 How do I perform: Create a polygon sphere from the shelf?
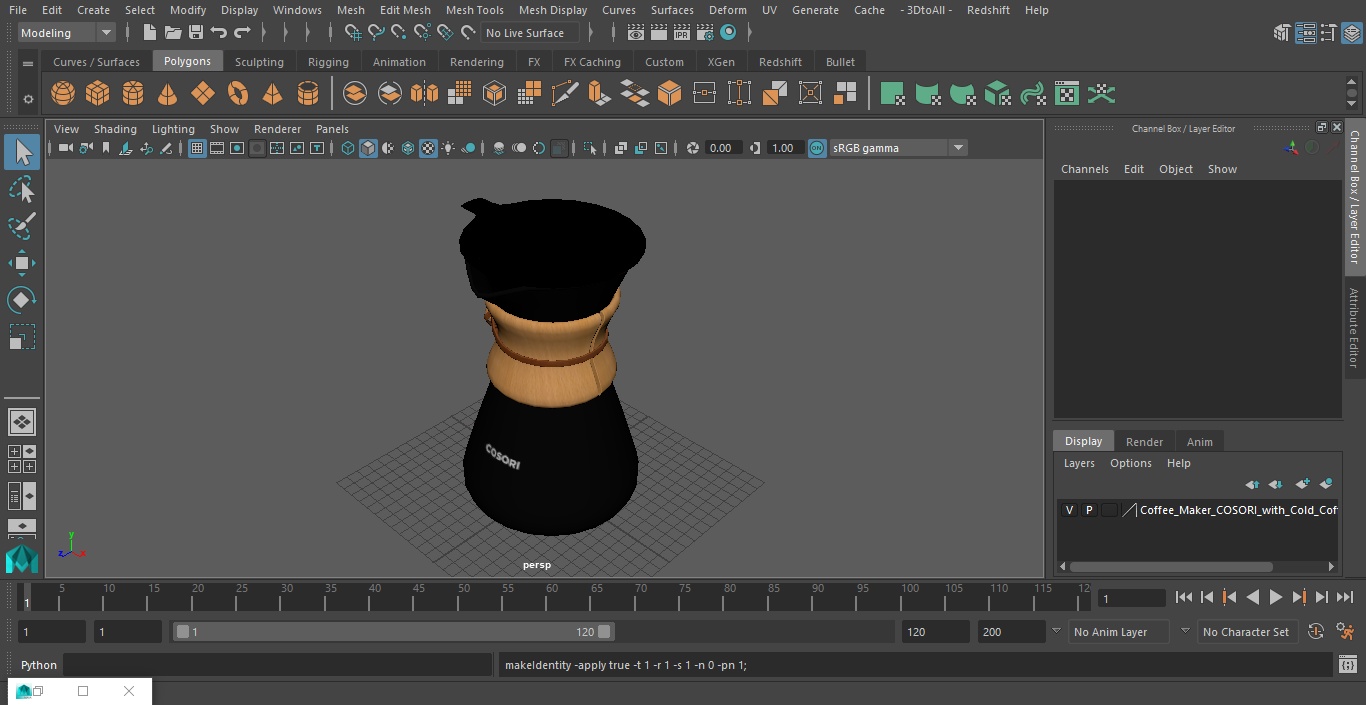(x=63, y=94)
